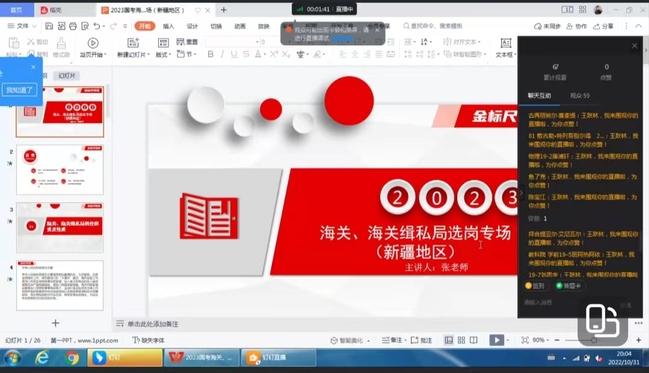Open the 文件 menu dropdown
The width and height of the screenshot is (649, 373).
coord(22,26)
